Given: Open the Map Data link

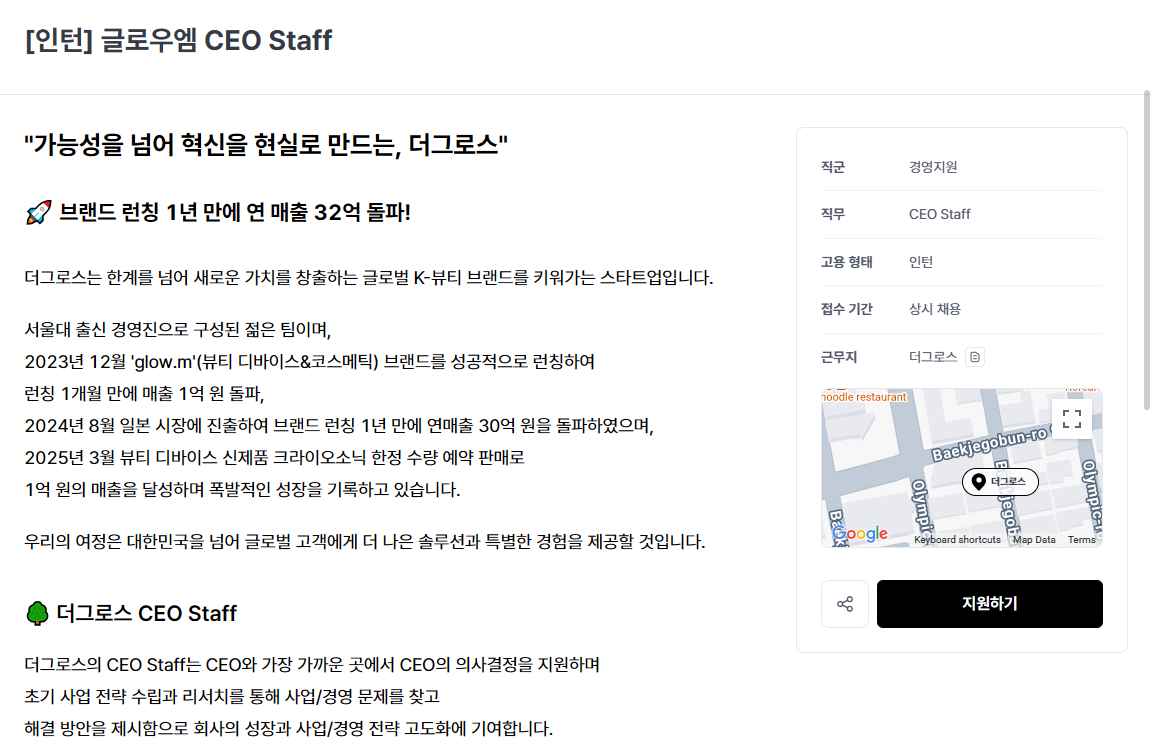Looking at the screenshot, I should [1034, 539].
